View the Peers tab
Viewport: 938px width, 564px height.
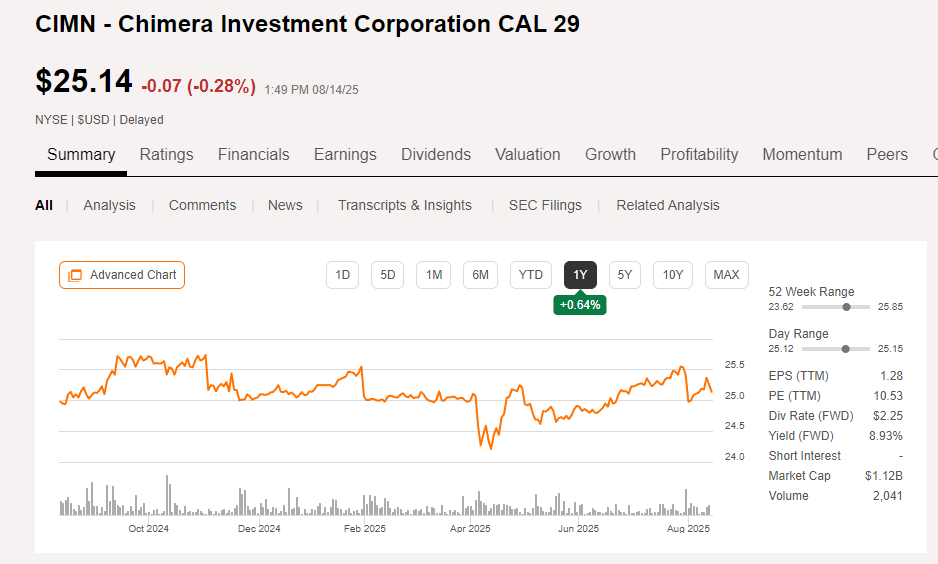tap(887, 155)
